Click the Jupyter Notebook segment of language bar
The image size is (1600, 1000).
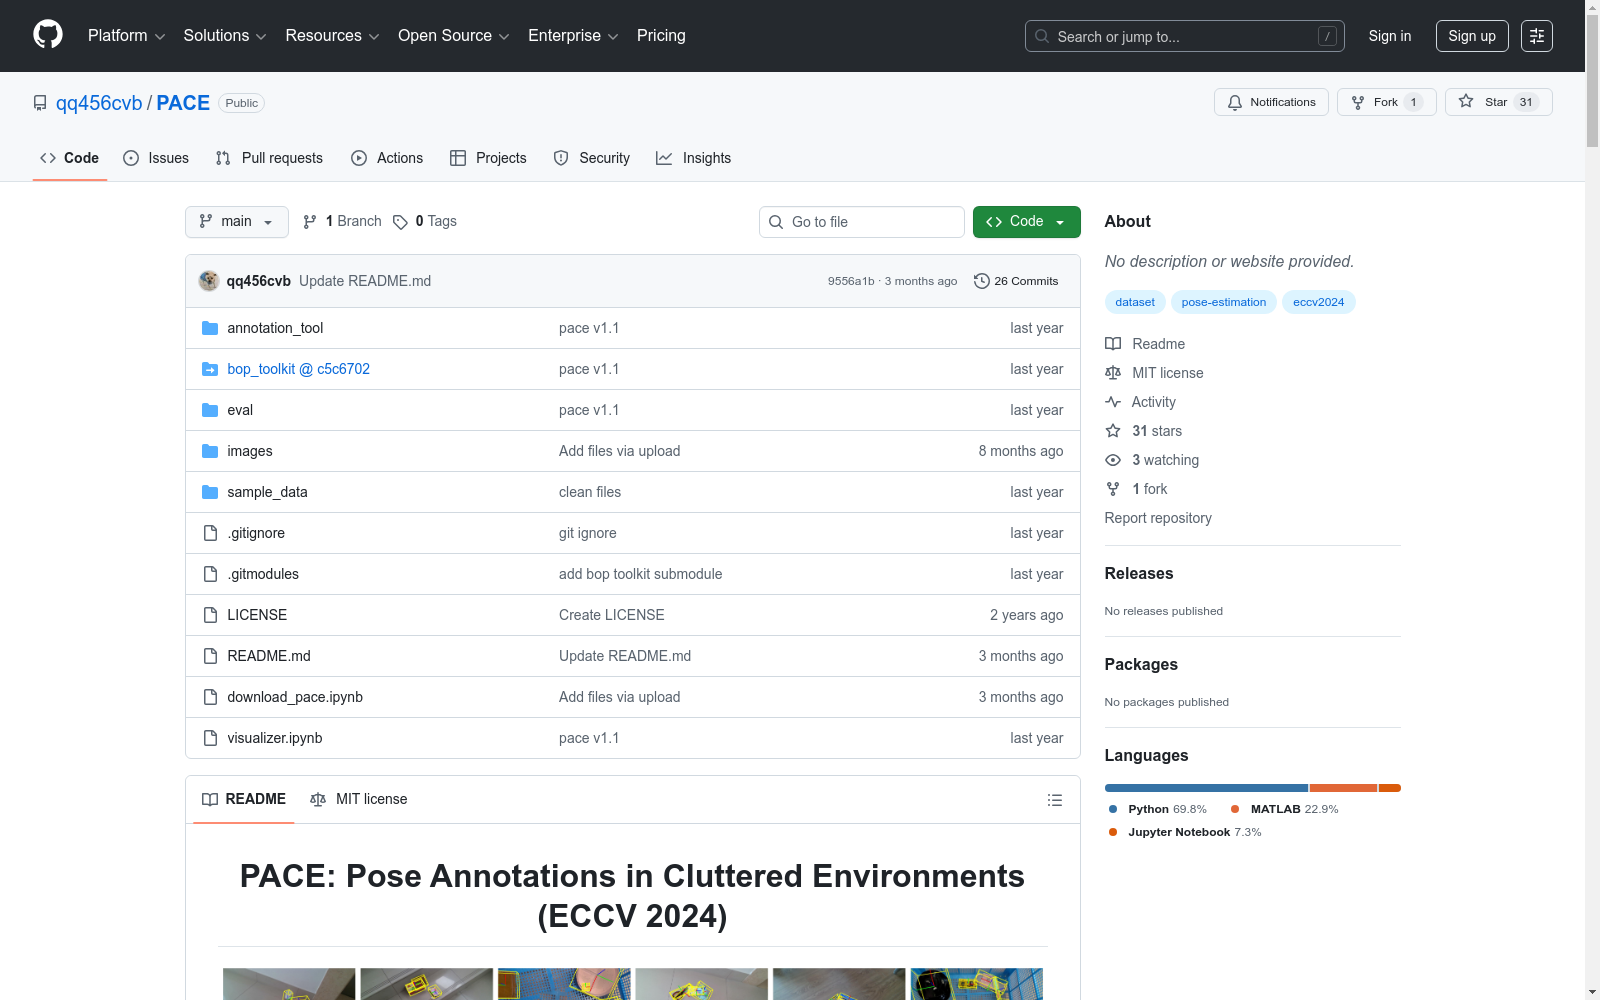[x=1390, y=788]
